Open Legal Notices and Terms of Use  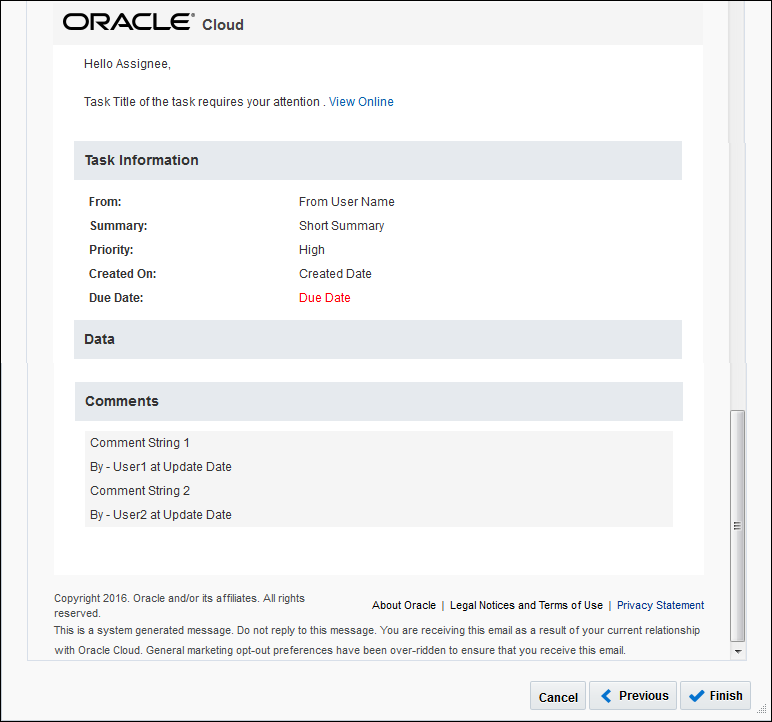526,605
